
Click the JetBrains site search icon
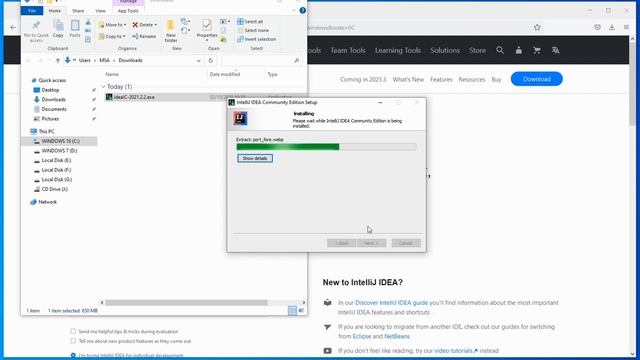pos(500,50)
